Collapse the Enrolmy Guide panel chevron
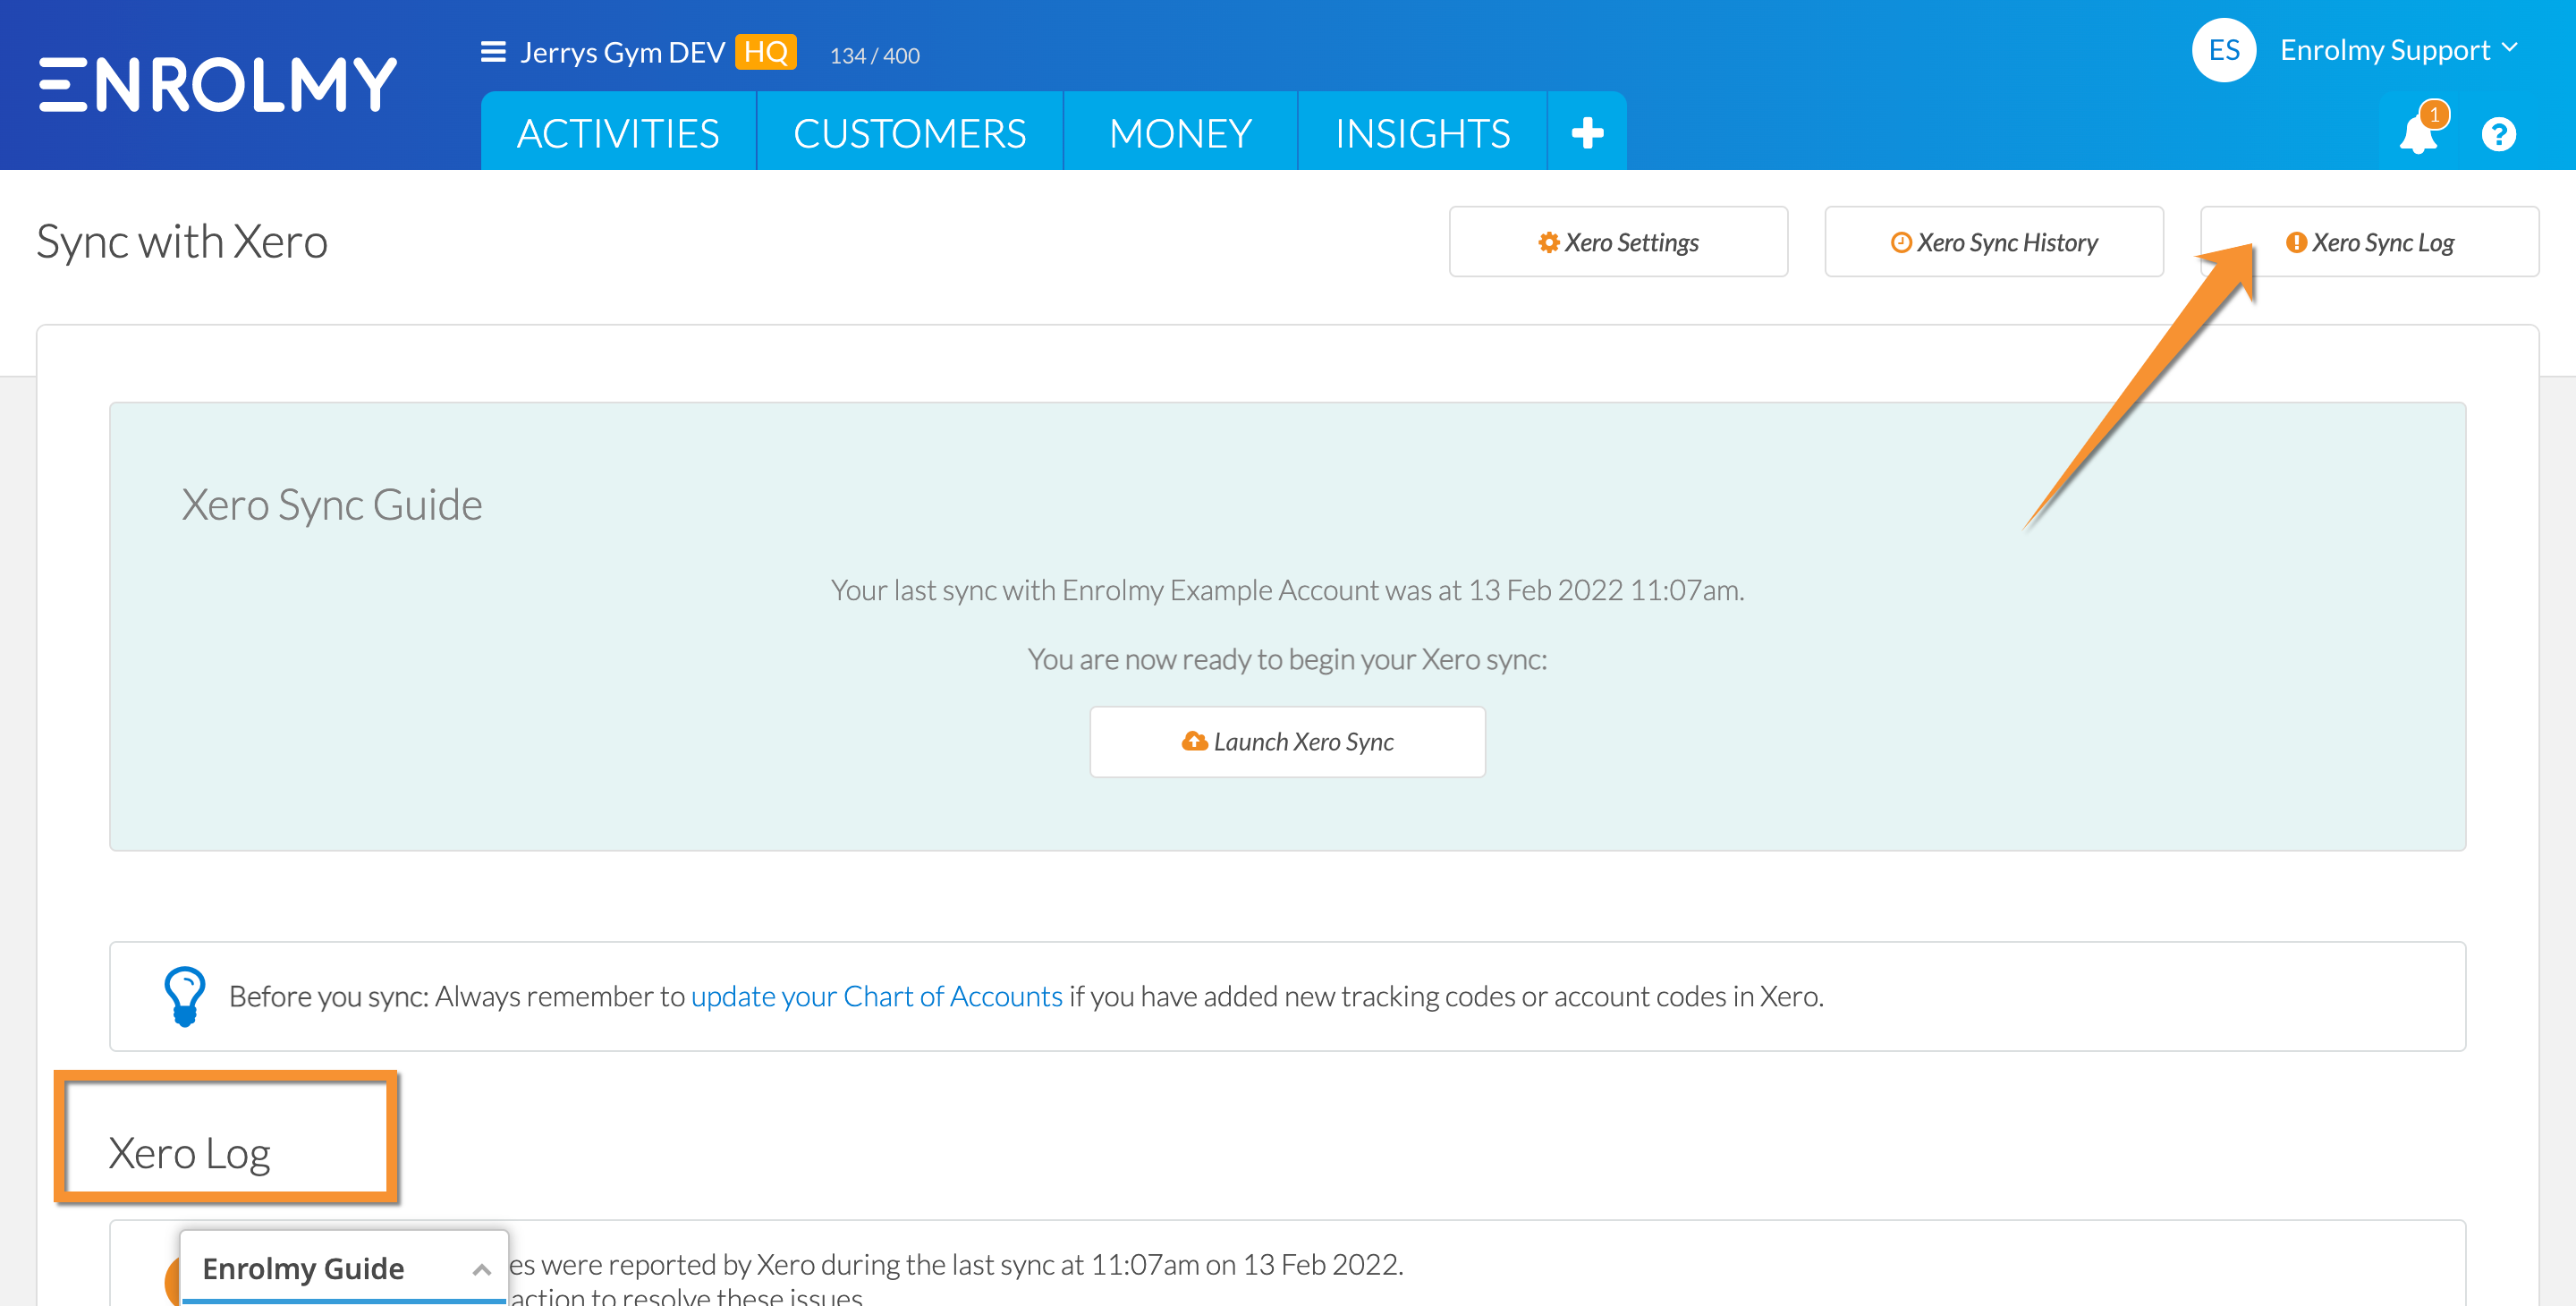This screenshot has width=2576, height=1306. (x=481, y=1269)
